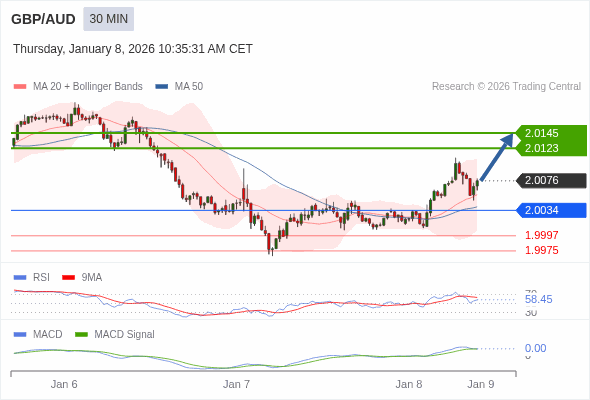Click the RSI legend label
The height and width of the screenshot is (400, 590).
coord(41,277)
